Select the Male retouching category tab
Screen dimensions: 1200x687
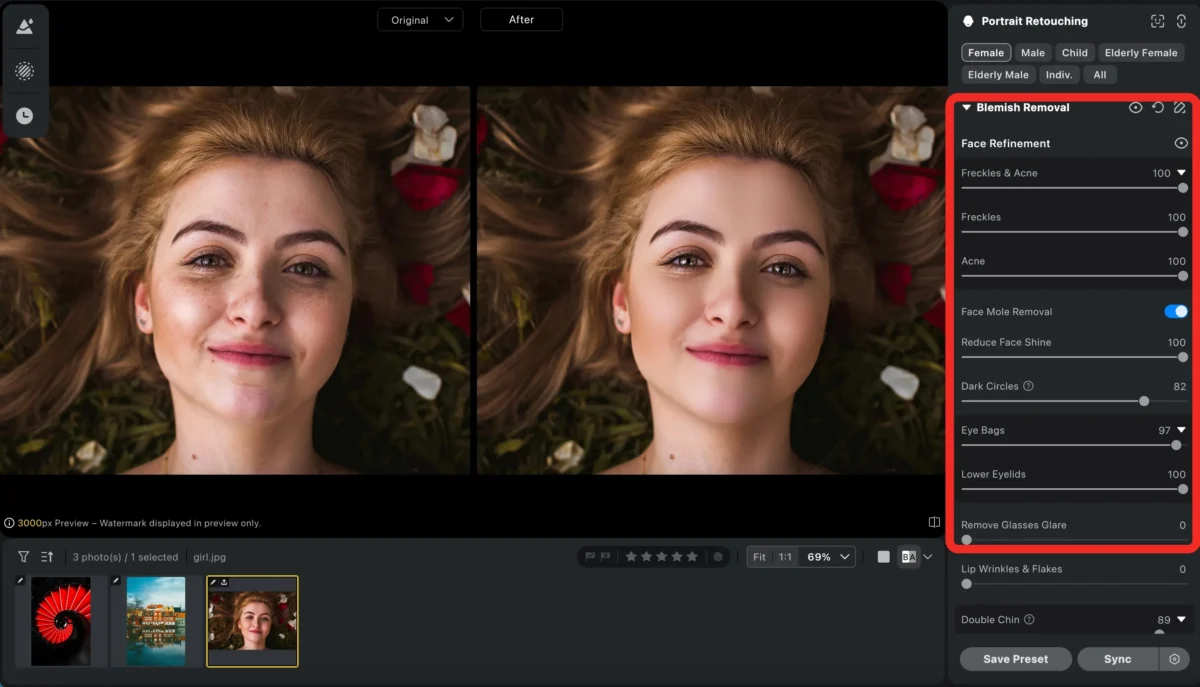(1033, 53)
